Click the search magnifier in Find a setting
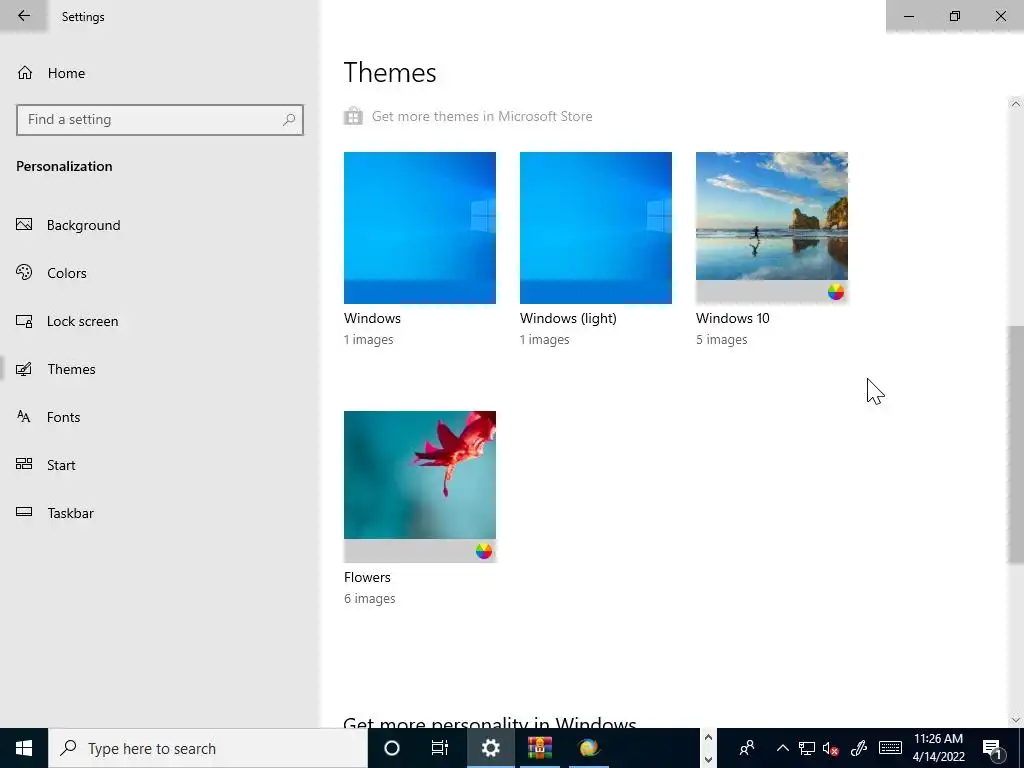 (289, 120)
